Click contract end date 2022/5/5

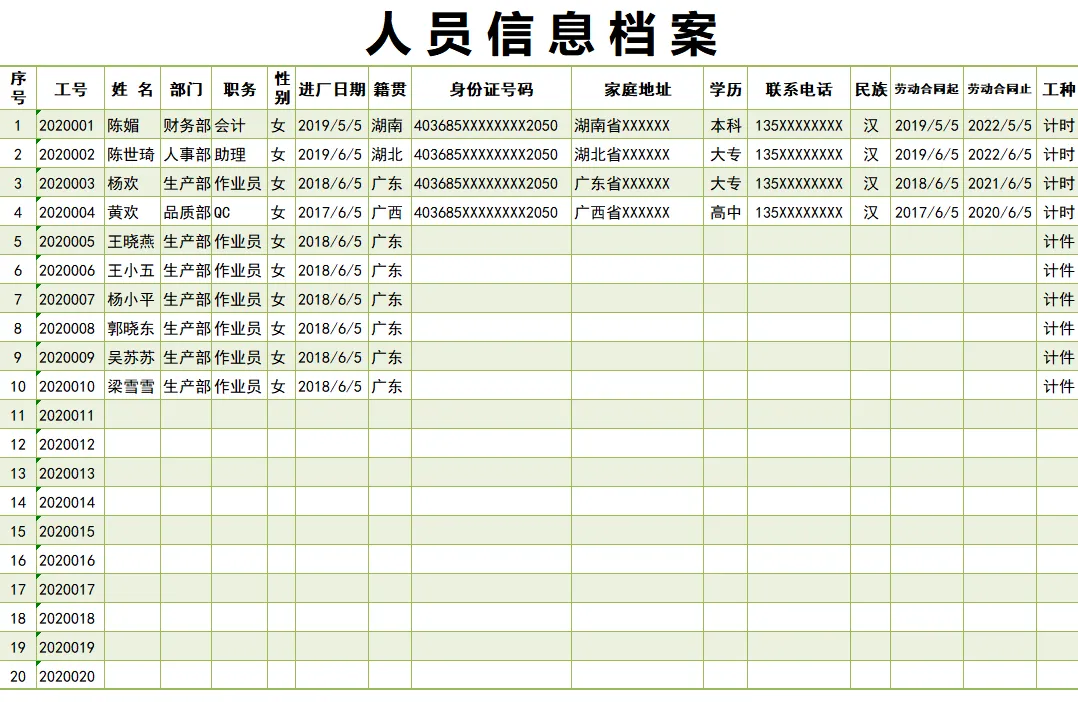[1000, 125]
